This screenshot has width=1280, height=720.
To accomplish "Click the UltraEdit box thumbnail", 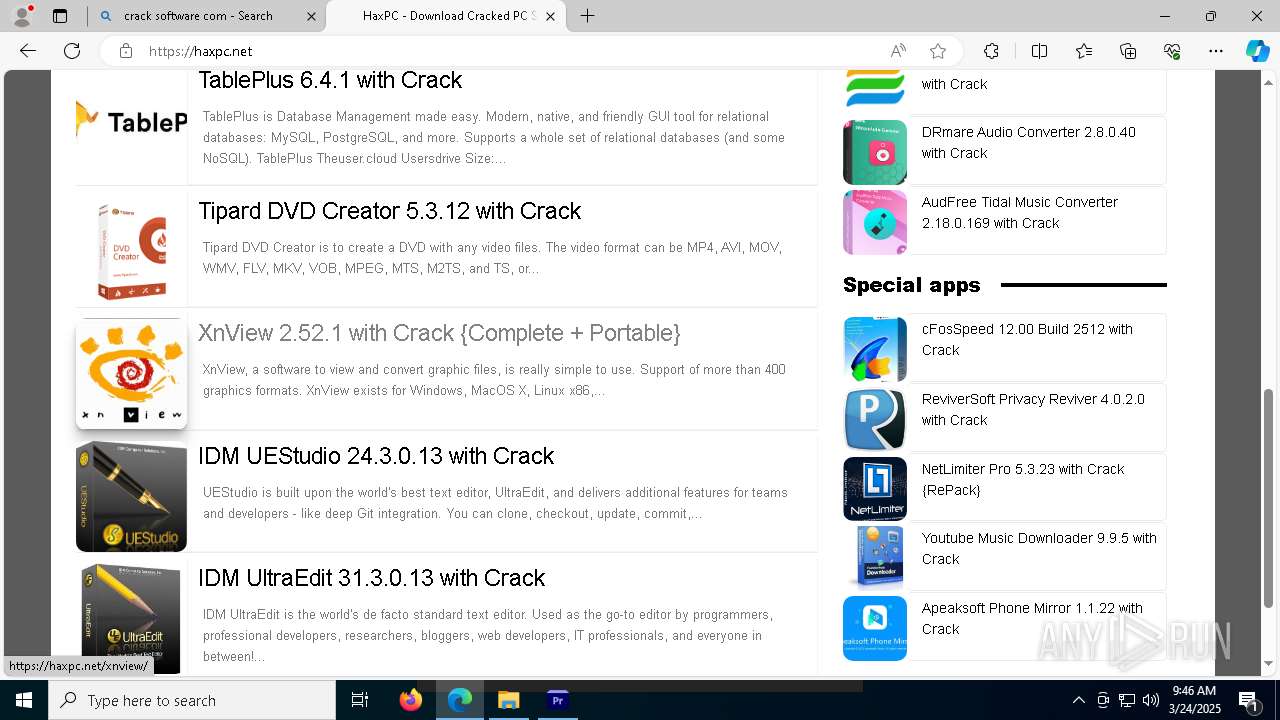I will click(131, 618).
